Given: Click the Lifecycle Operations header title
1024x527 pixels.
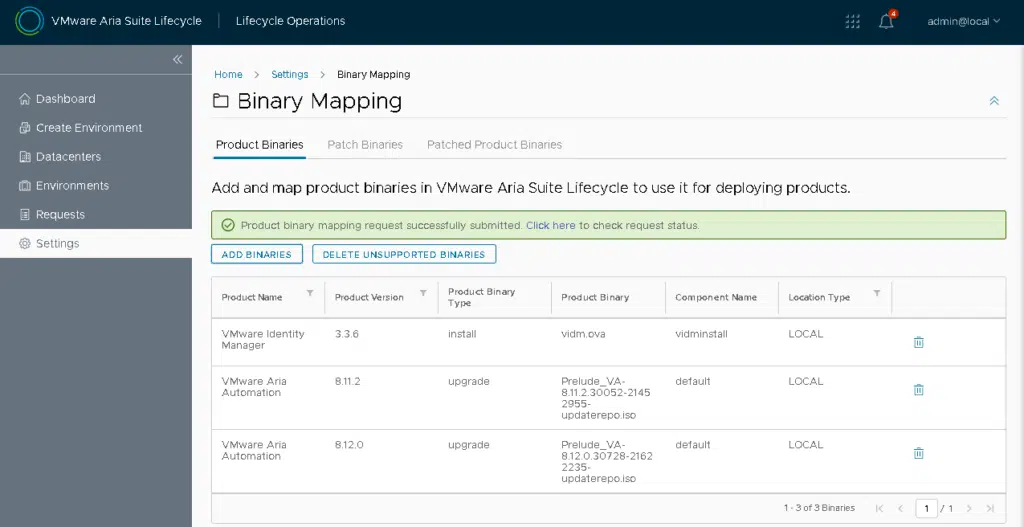Looking at the screenshot, I should coord(290,21).
